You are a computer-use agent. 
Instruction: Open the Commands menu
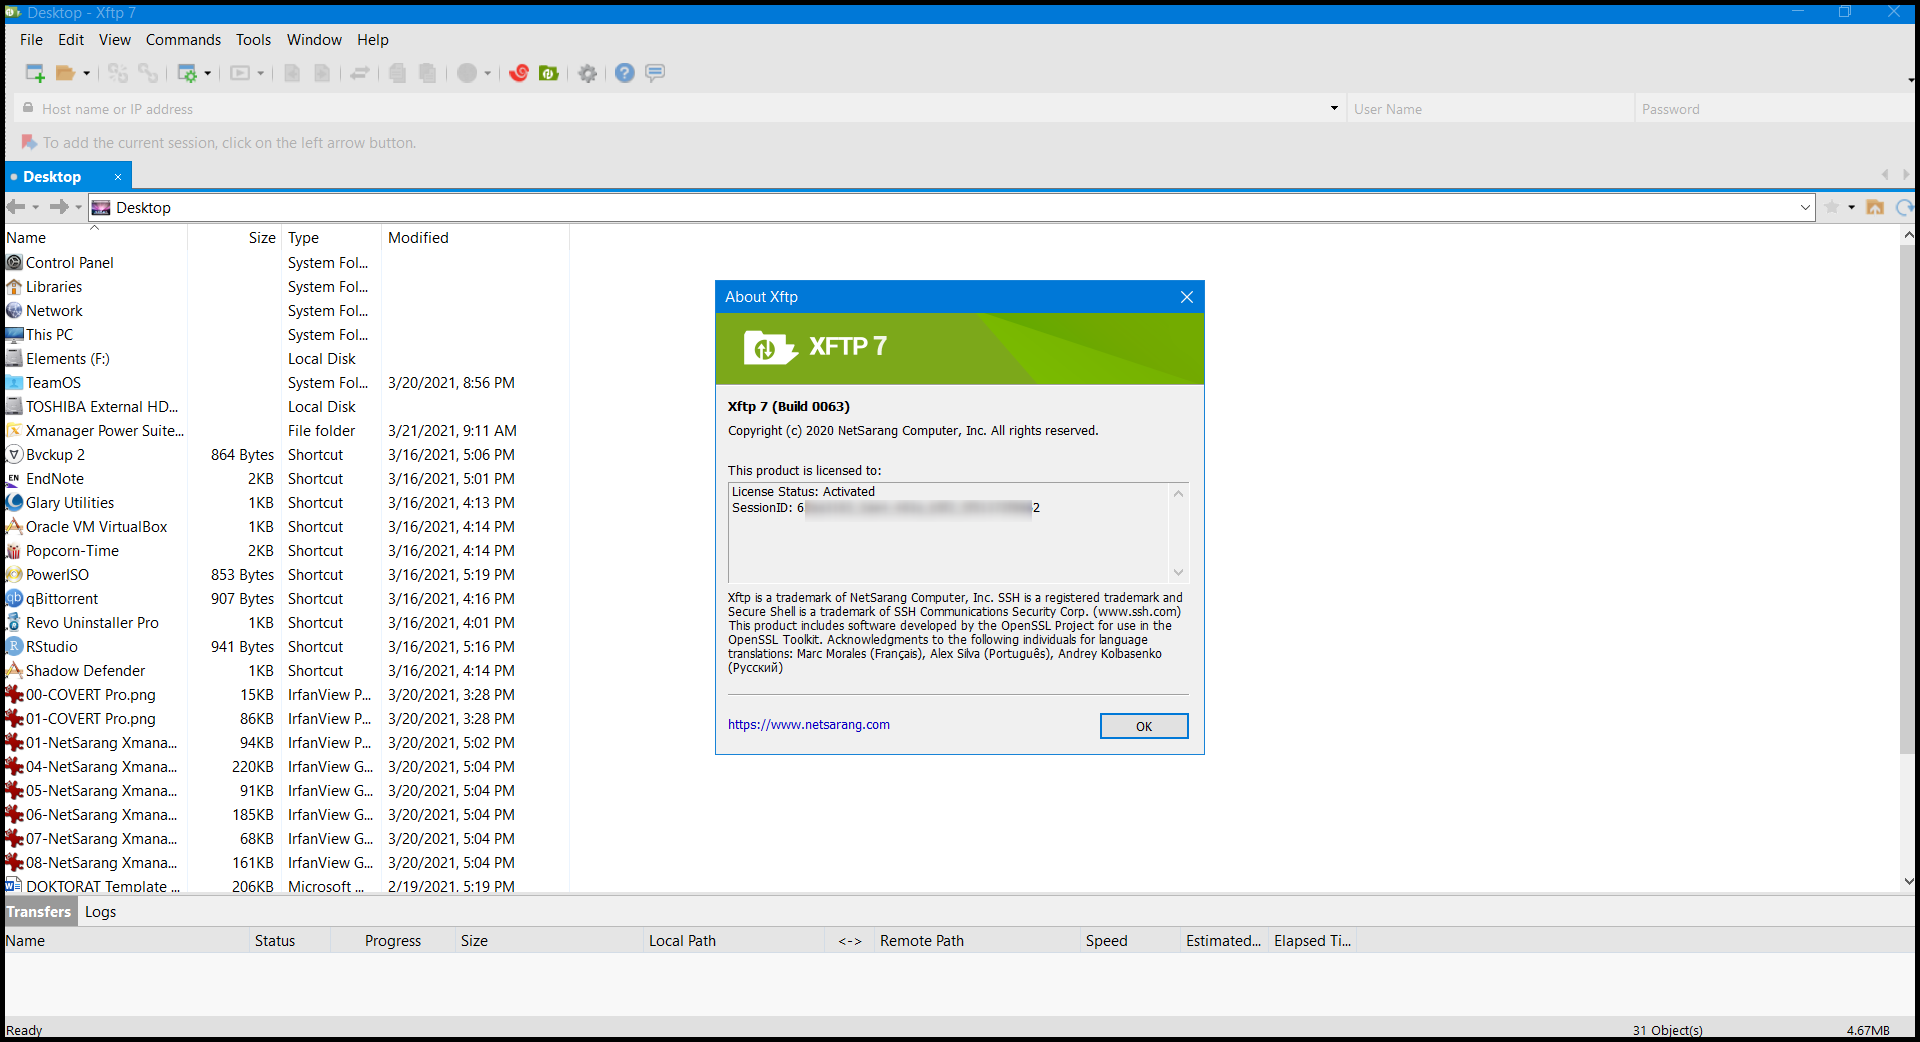183,40
